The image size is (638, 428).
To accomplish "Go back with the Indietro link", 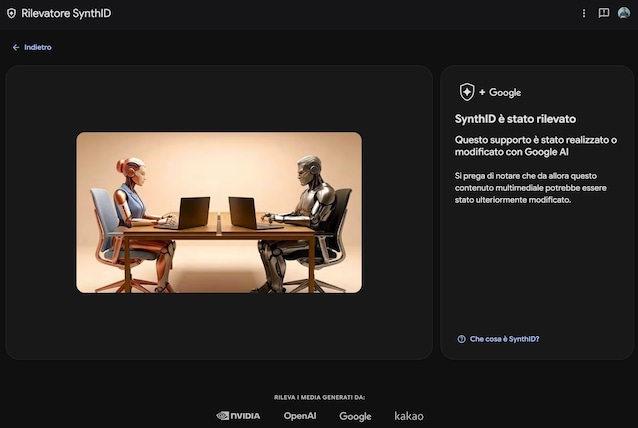I will tap(32, 47).
